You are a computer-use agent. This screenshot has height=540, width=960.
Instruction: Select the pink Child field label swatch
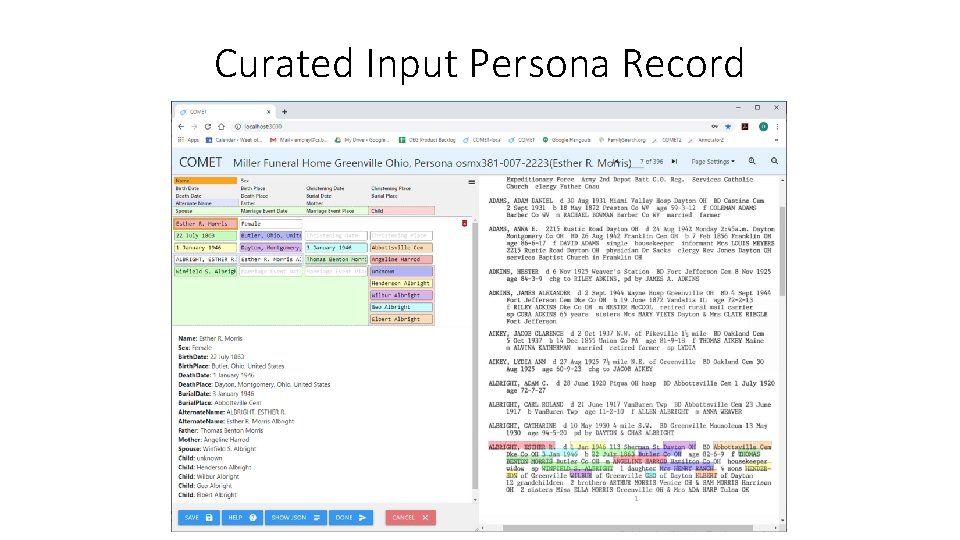coord(402,211)
